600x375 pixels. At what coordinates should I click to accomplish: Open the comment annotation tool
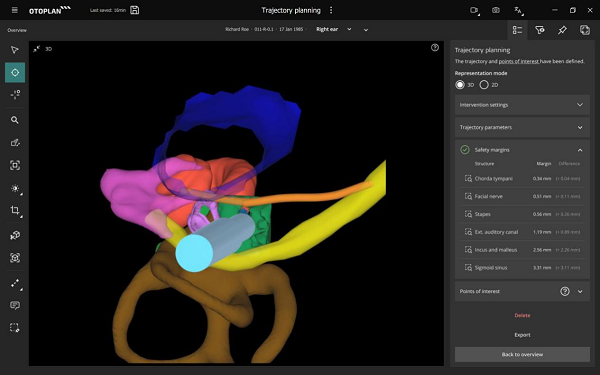pos(15,305)
